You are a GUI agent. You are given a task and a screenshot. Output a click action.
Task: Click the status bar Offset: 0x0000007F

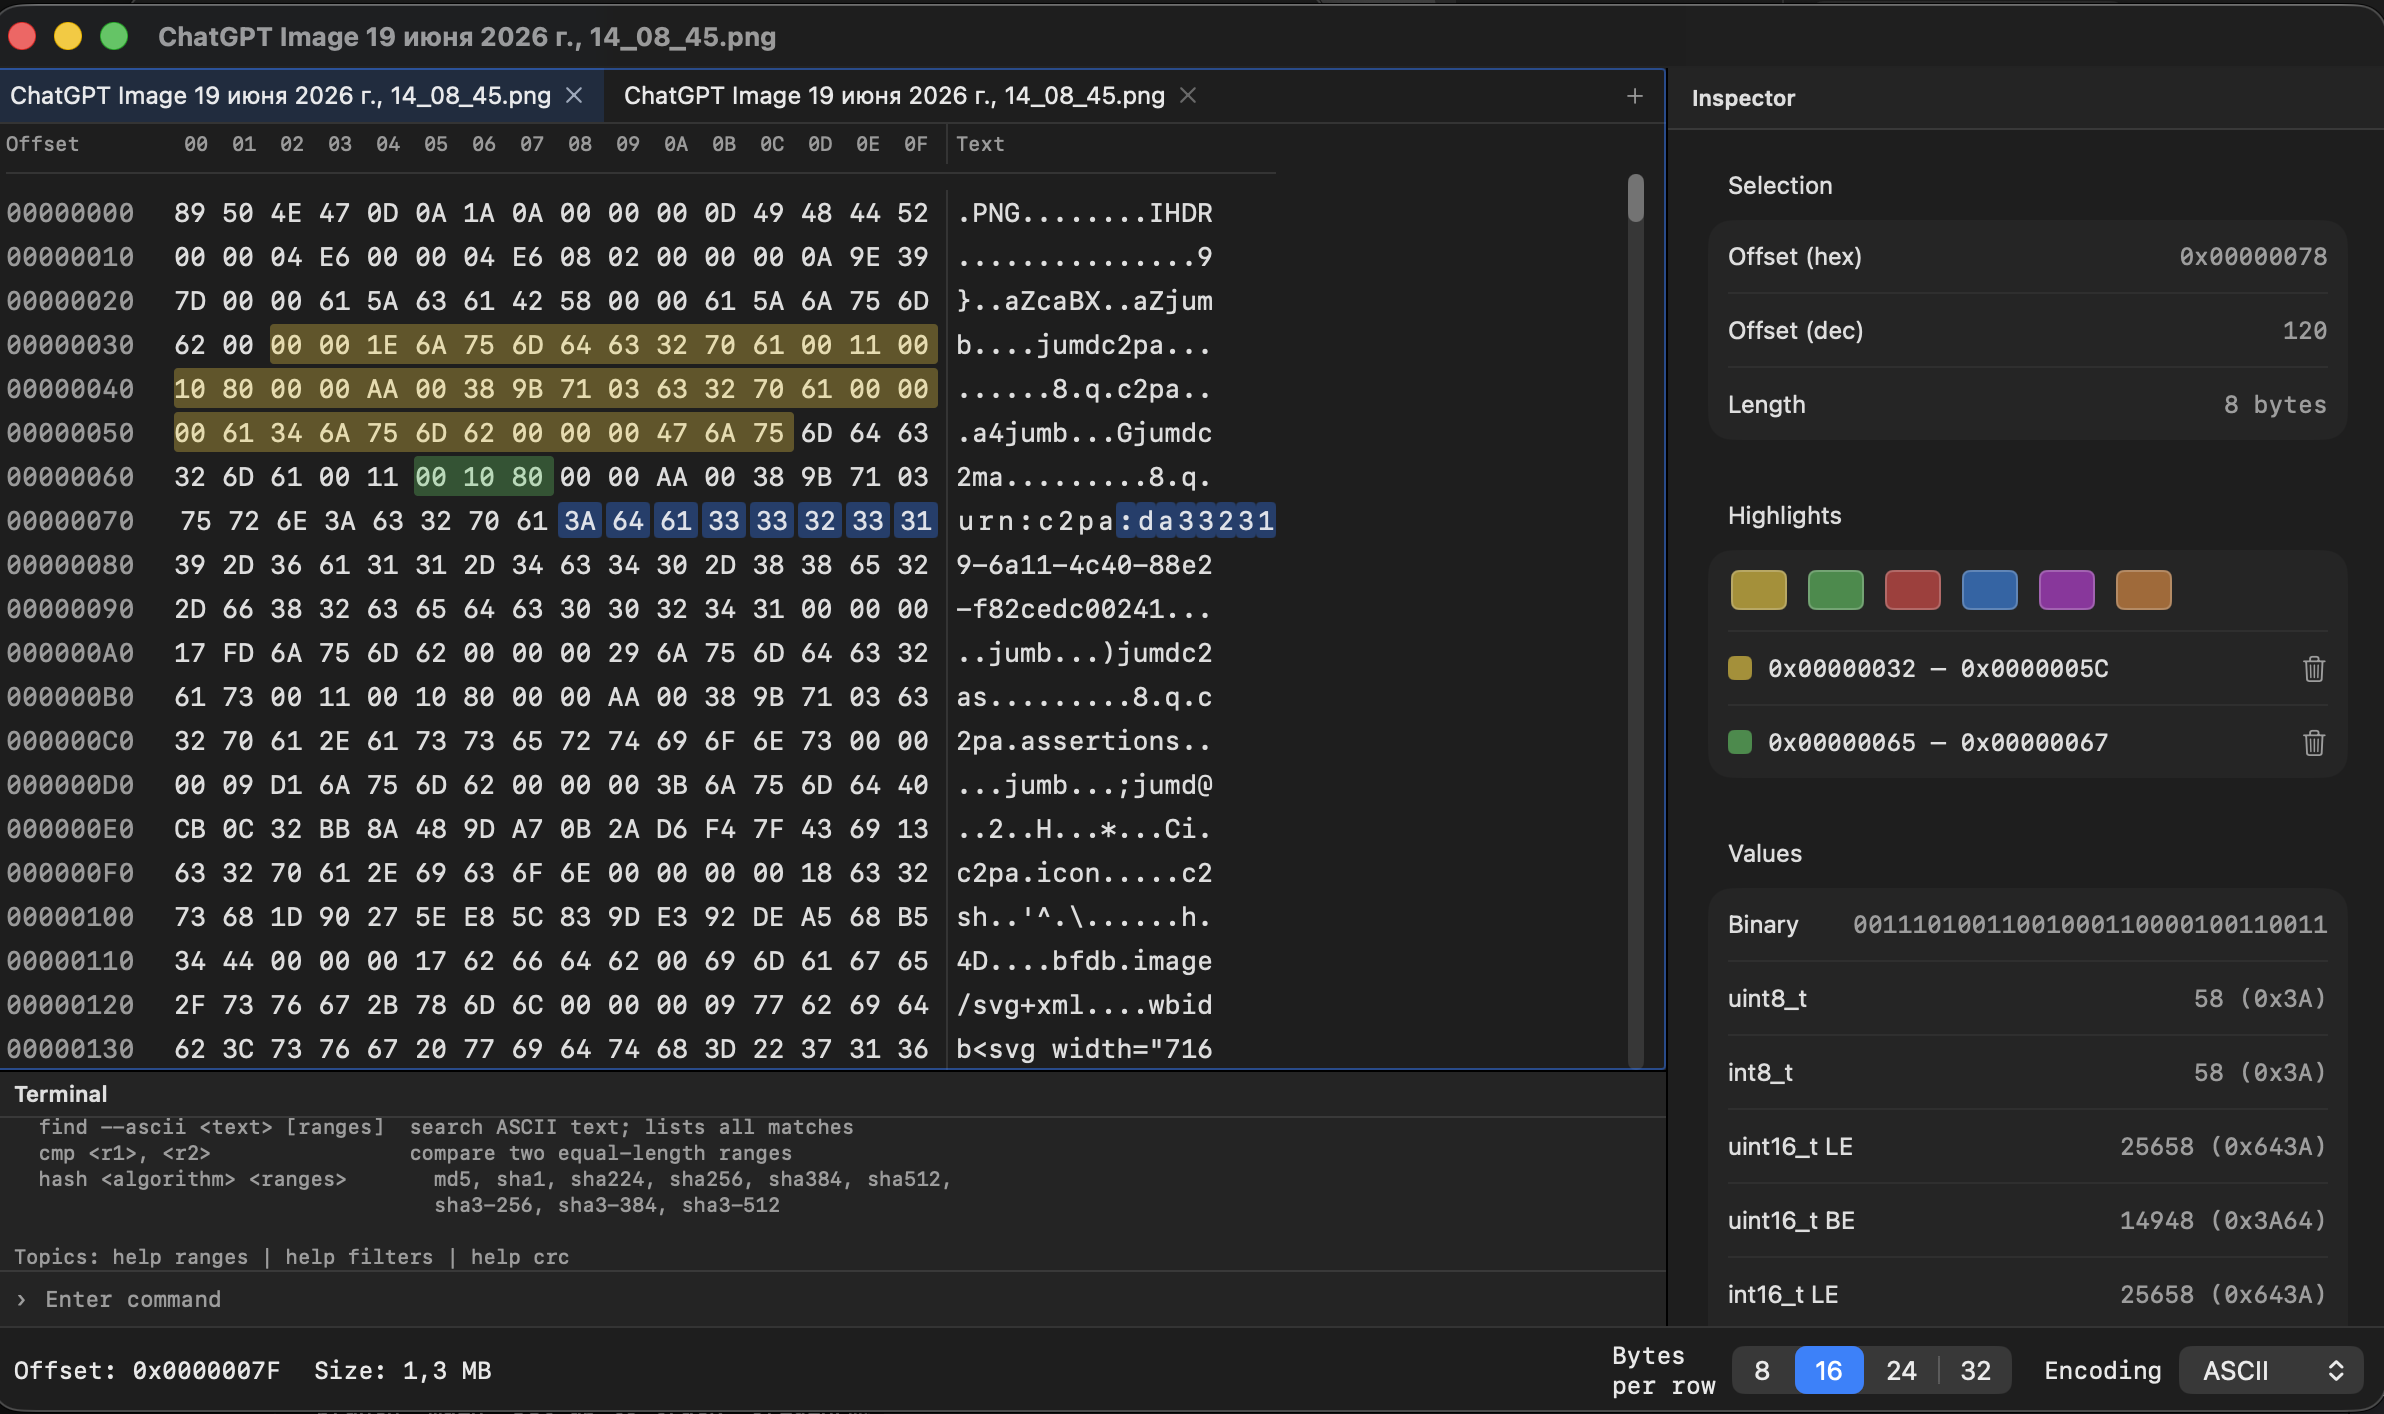(147, 1371)
